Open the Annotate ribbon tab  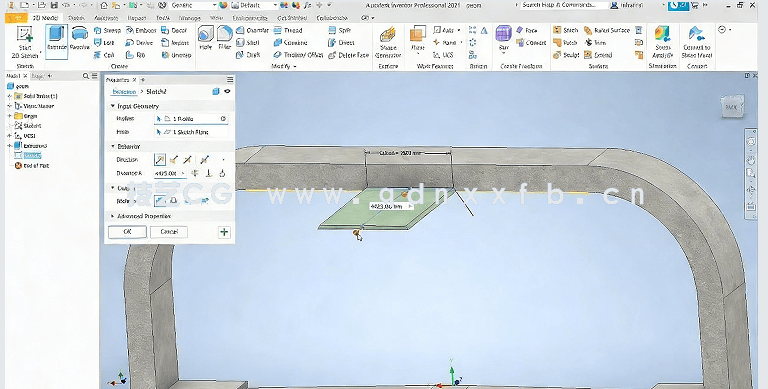pyautogui.click(x=106, y=18)
